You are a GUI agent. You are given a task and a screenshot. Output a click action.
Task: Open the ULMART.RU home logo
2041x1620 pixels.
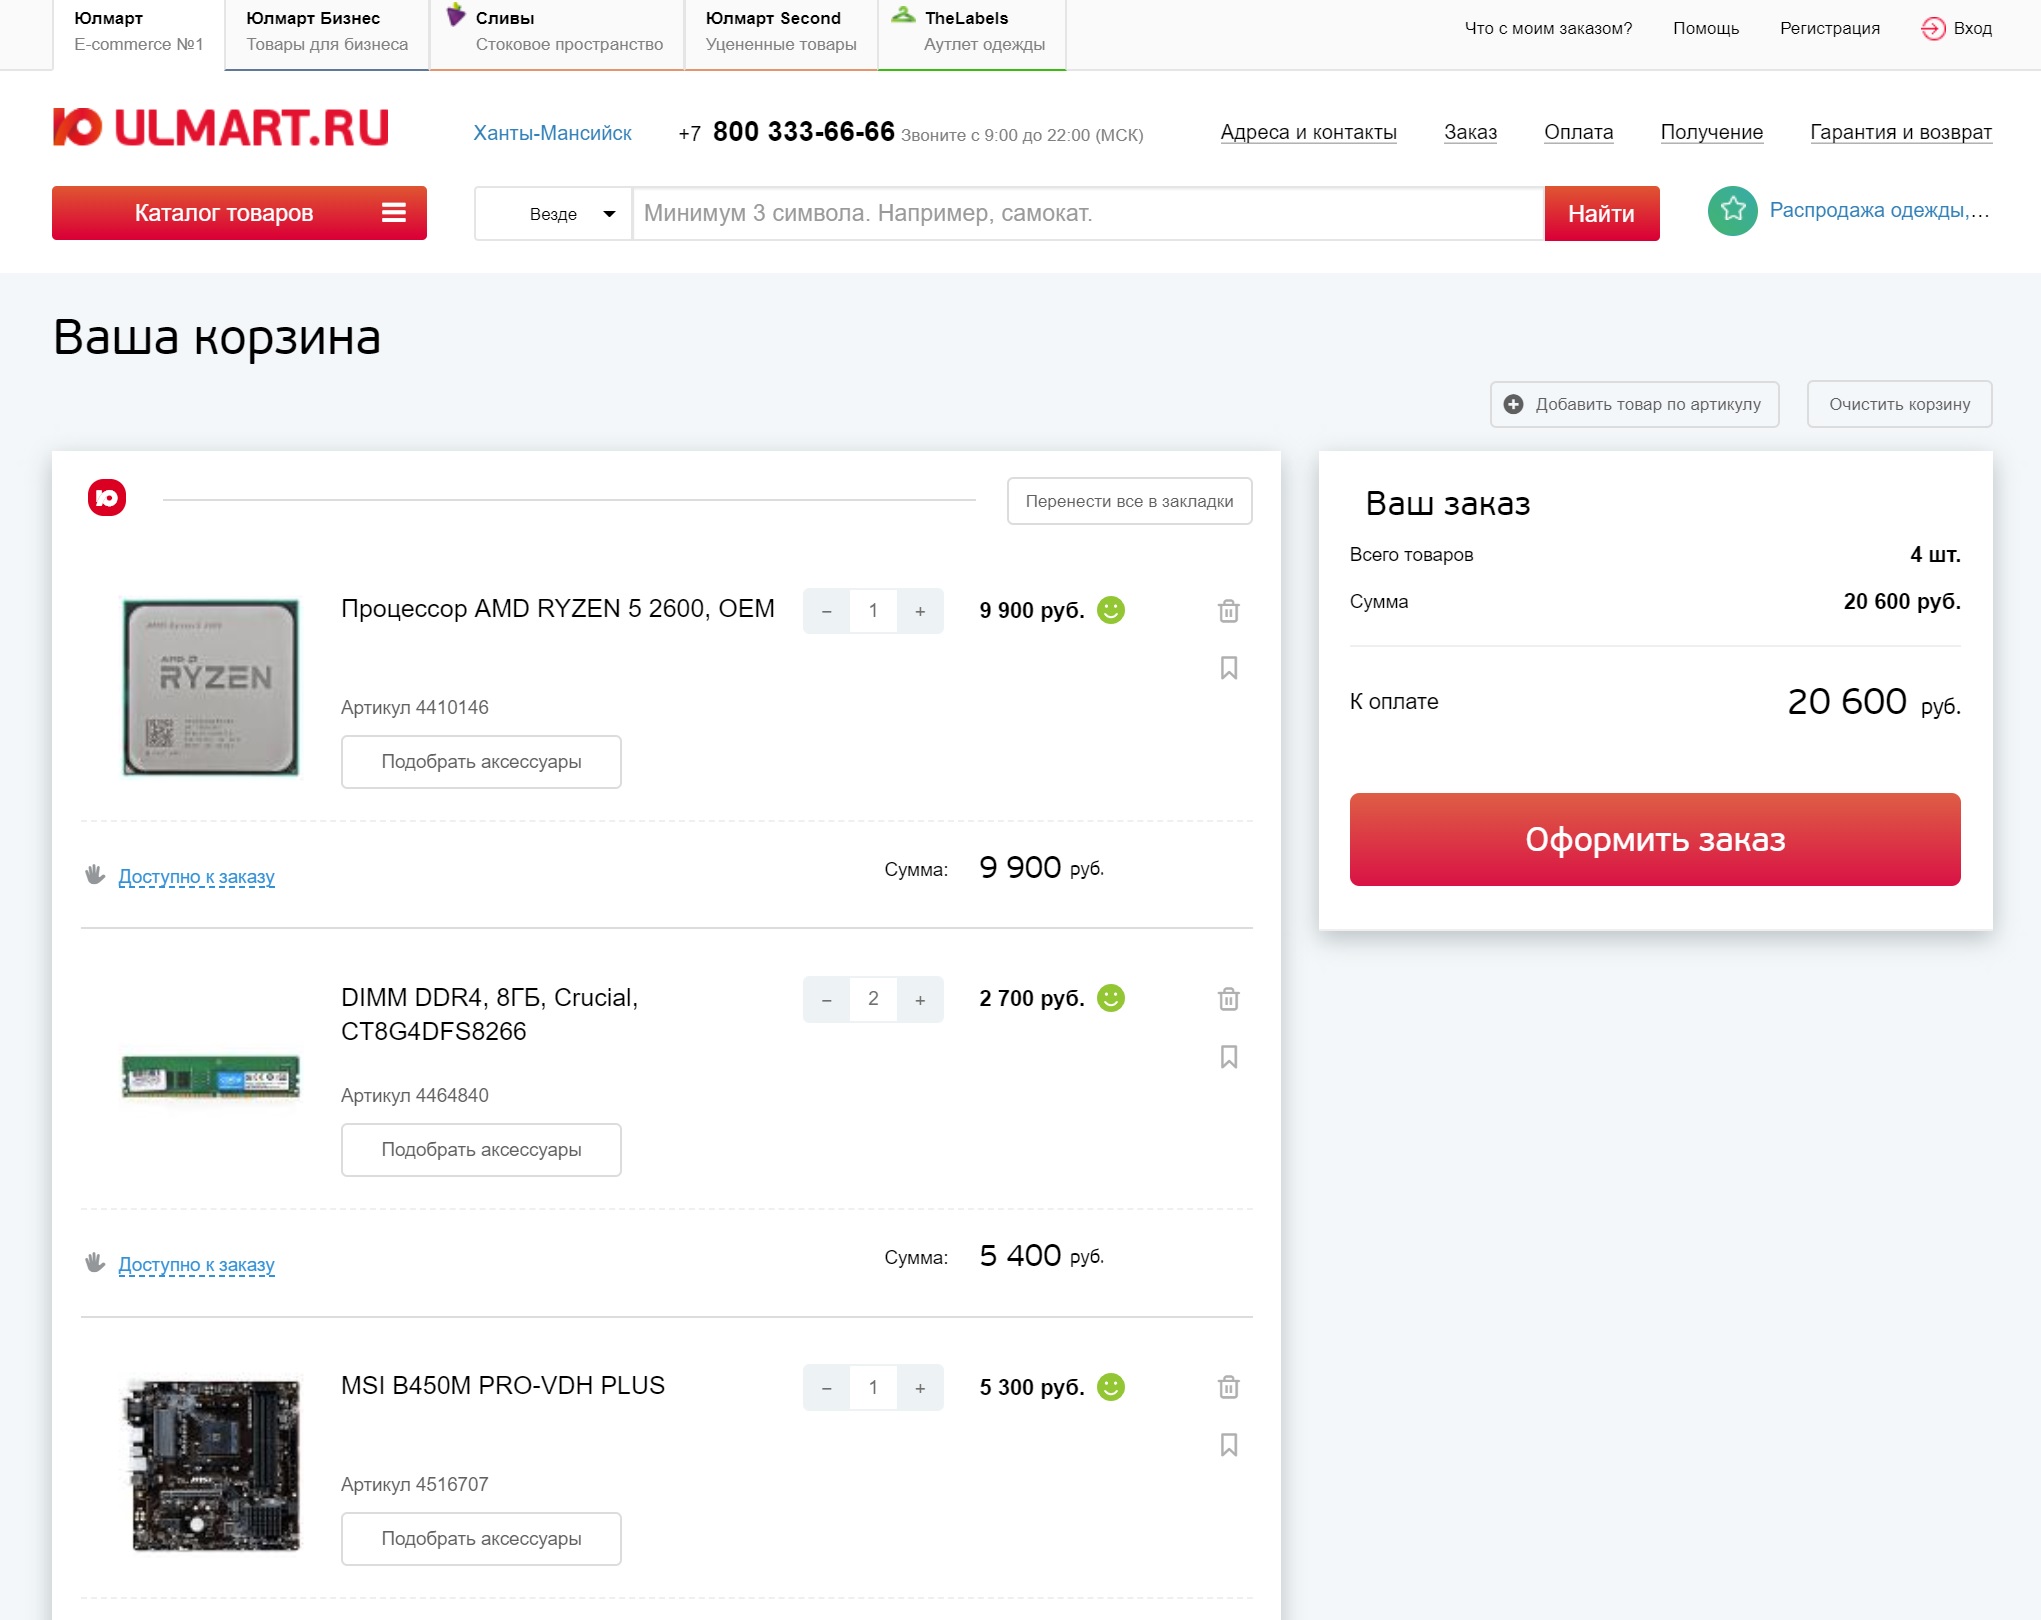pos(220,128)
